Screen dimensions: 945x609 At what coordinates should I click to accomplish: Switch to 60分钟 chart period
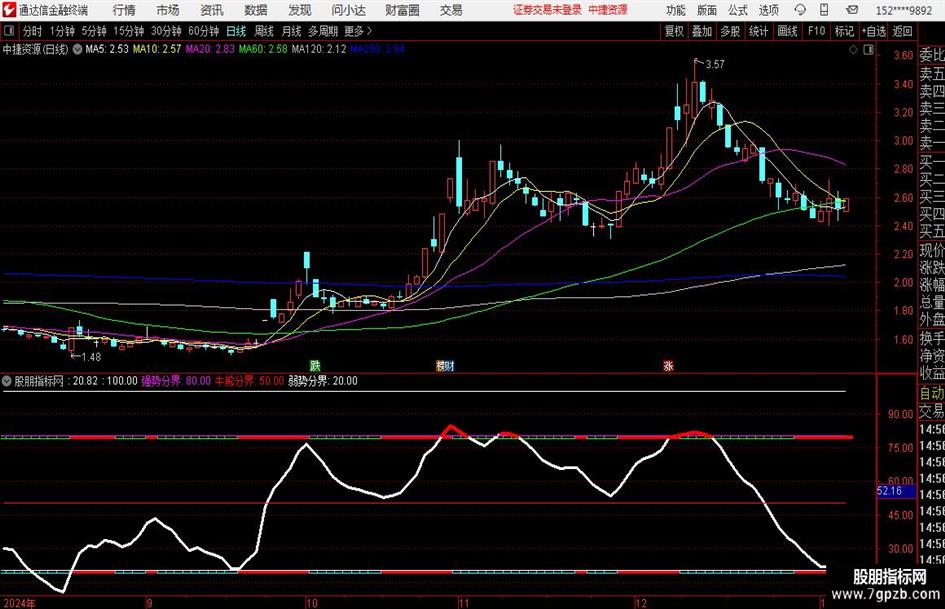pos(203,31)
